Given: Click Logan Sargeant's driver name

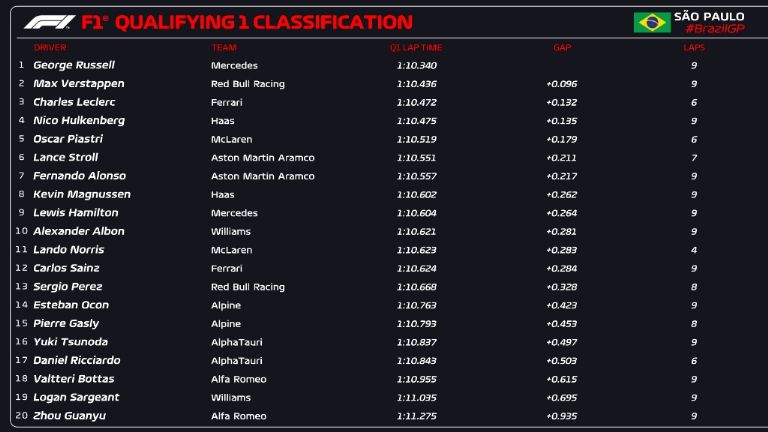Looking at the screenshot, I should point(76,397).
